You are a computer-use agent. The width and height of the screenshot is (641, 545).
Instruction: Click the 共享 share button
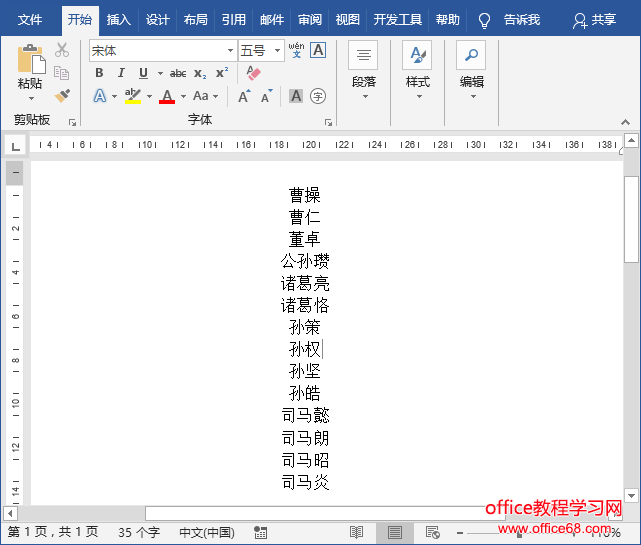[x=594, y=20]
